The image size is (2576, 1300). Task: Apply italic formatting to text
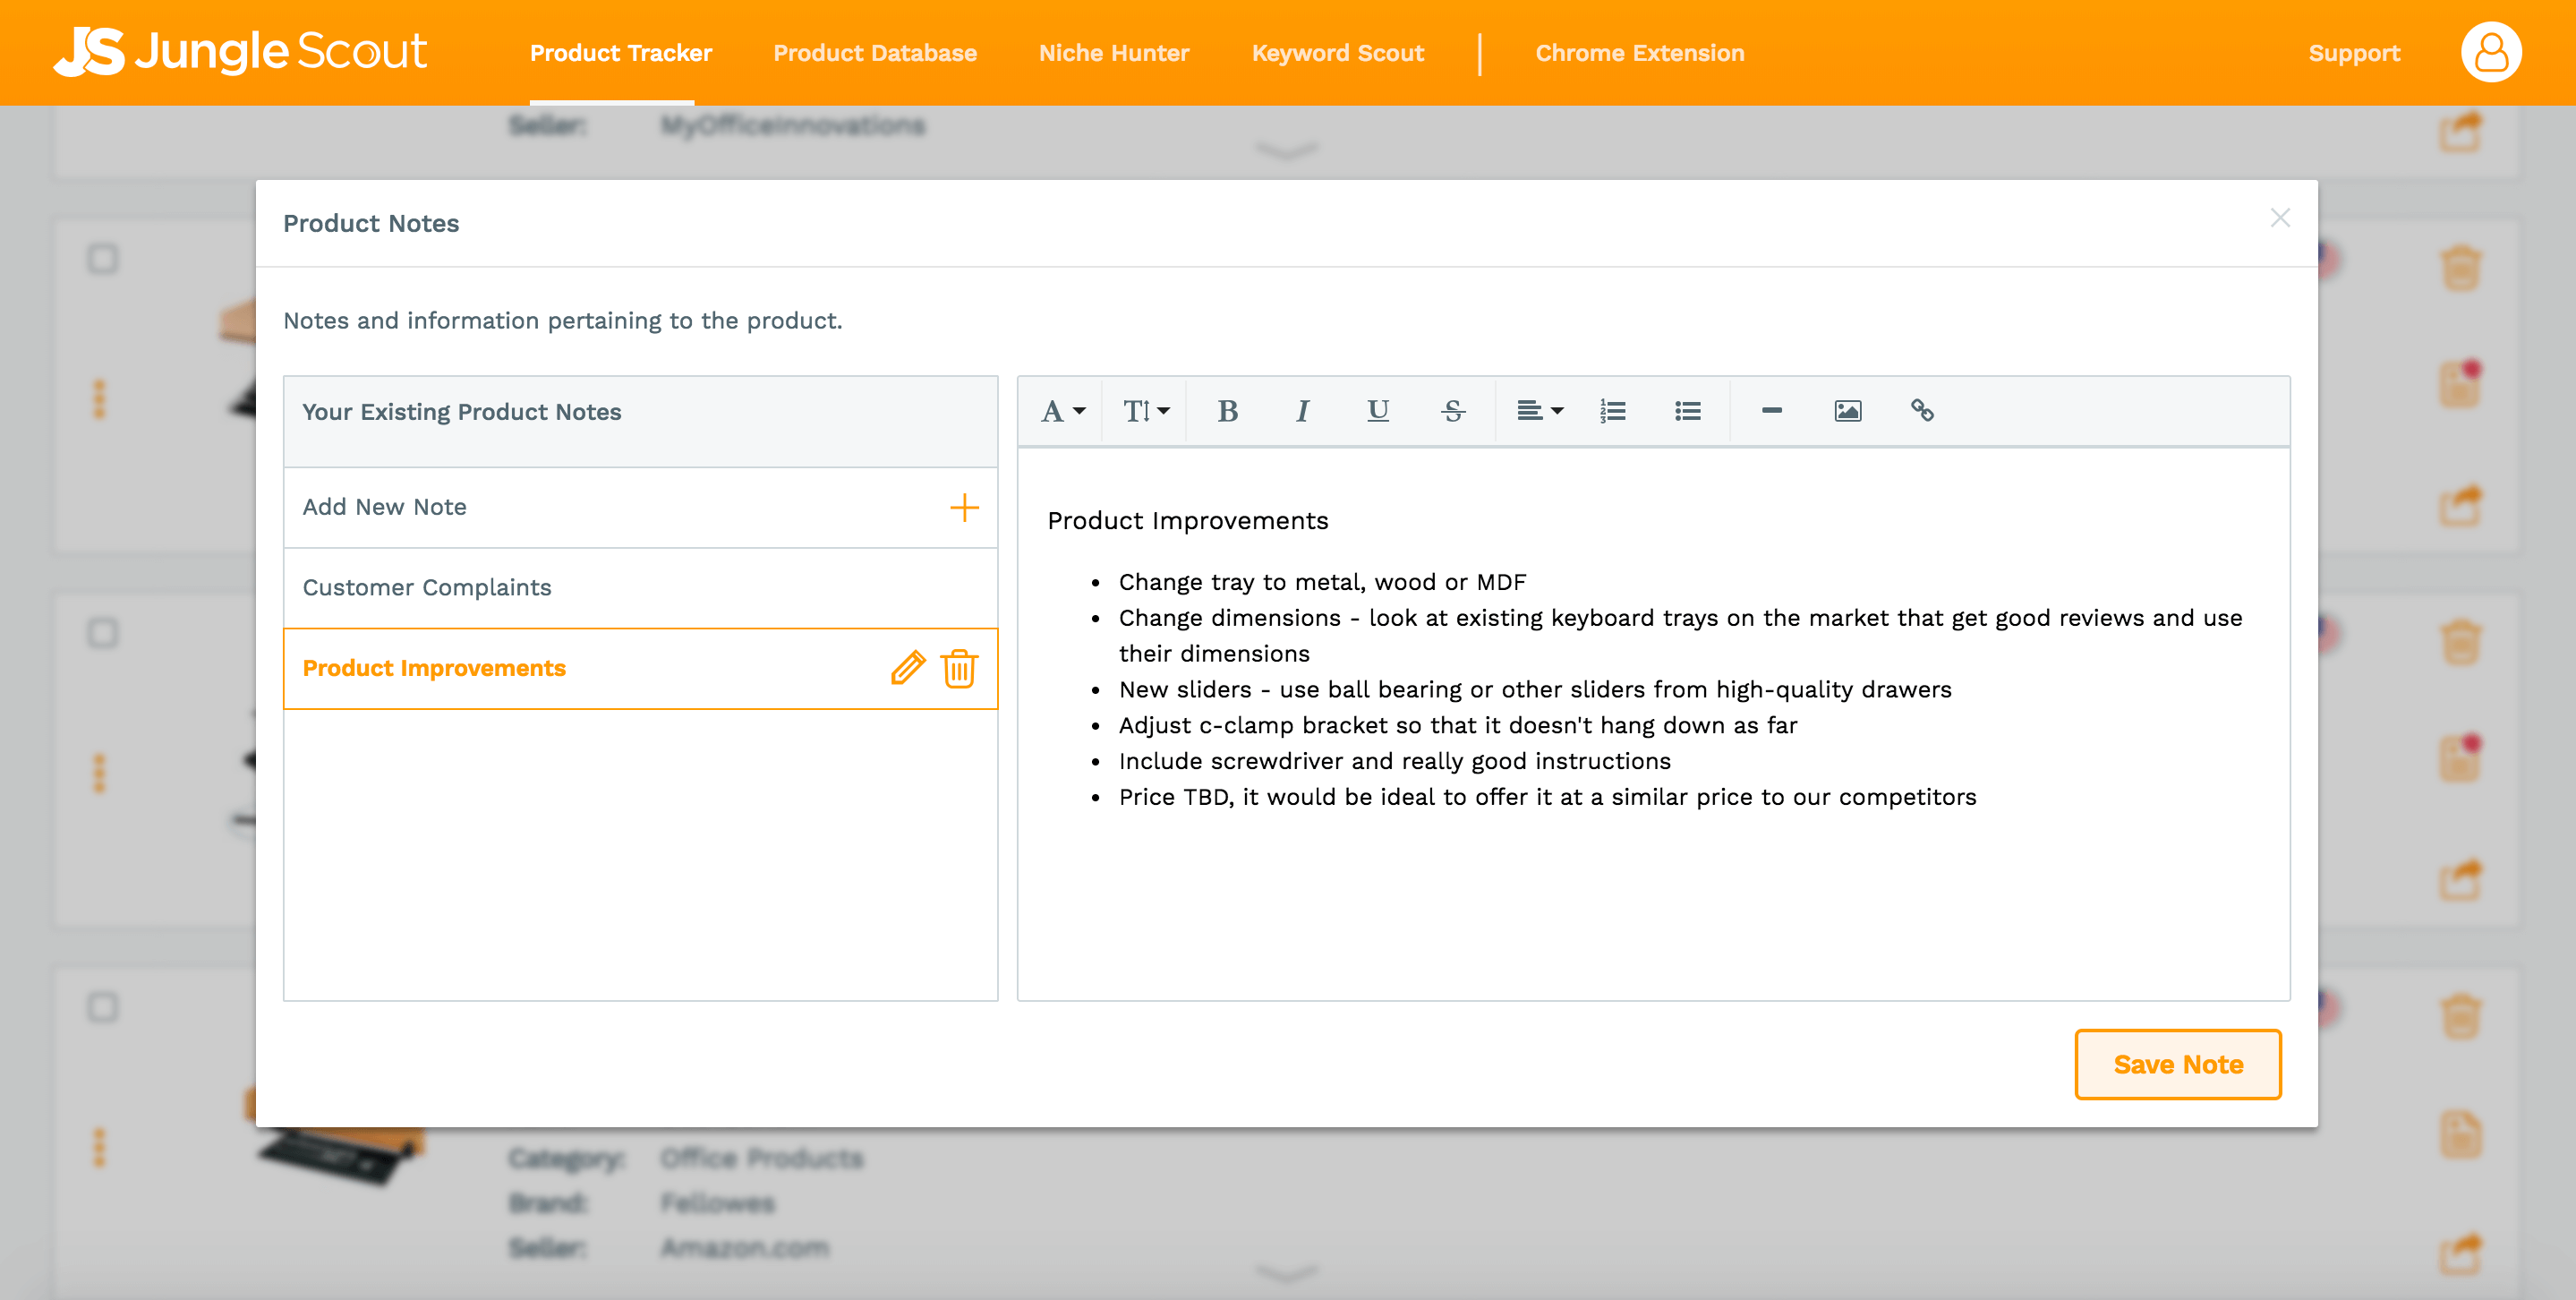pyautogui.click(x=1301, y=411)
